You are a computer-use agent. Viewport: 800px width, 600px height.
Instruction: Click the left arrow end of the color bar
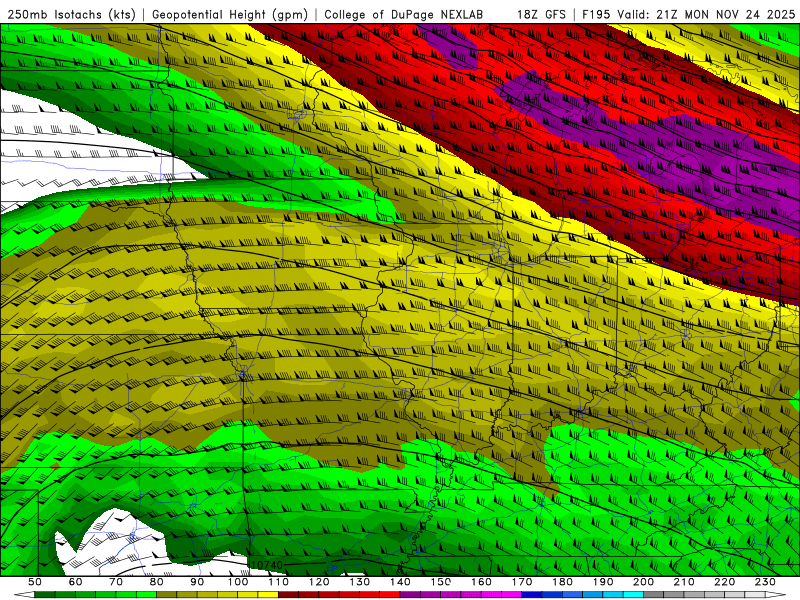click(x=24, y=595)
